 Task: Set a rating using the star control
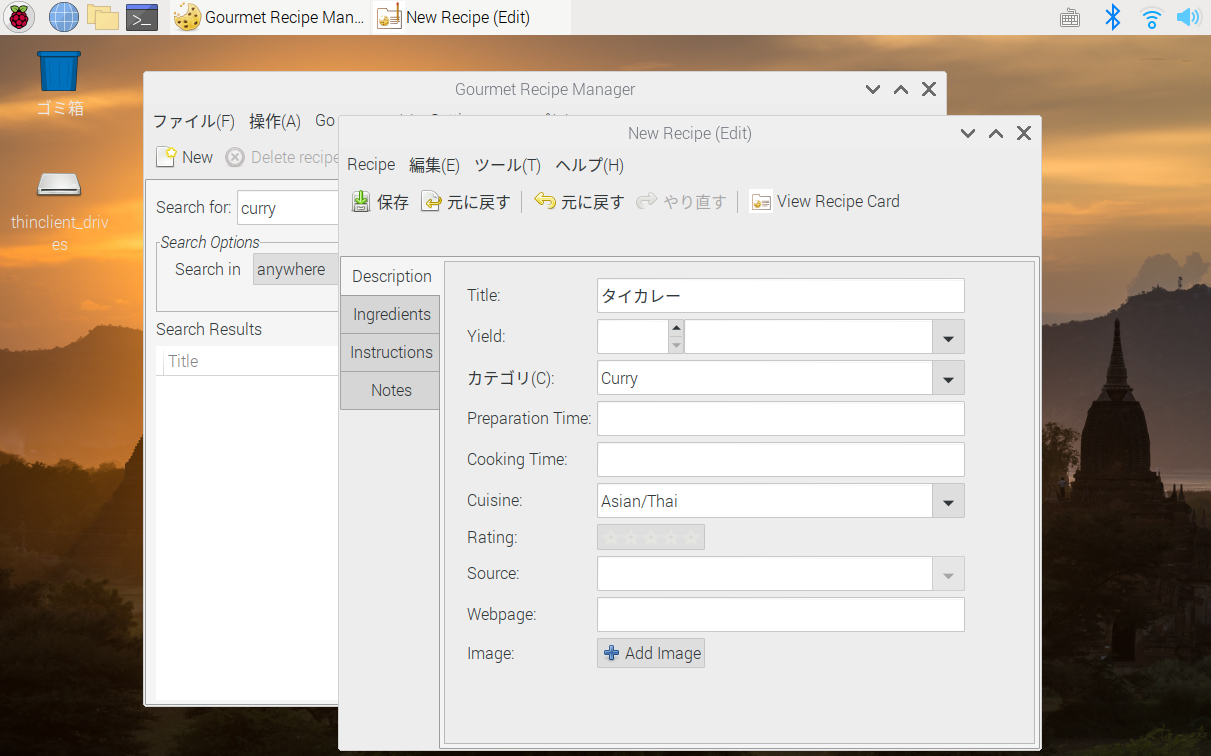pyautogui.click(x=651, y=537)
